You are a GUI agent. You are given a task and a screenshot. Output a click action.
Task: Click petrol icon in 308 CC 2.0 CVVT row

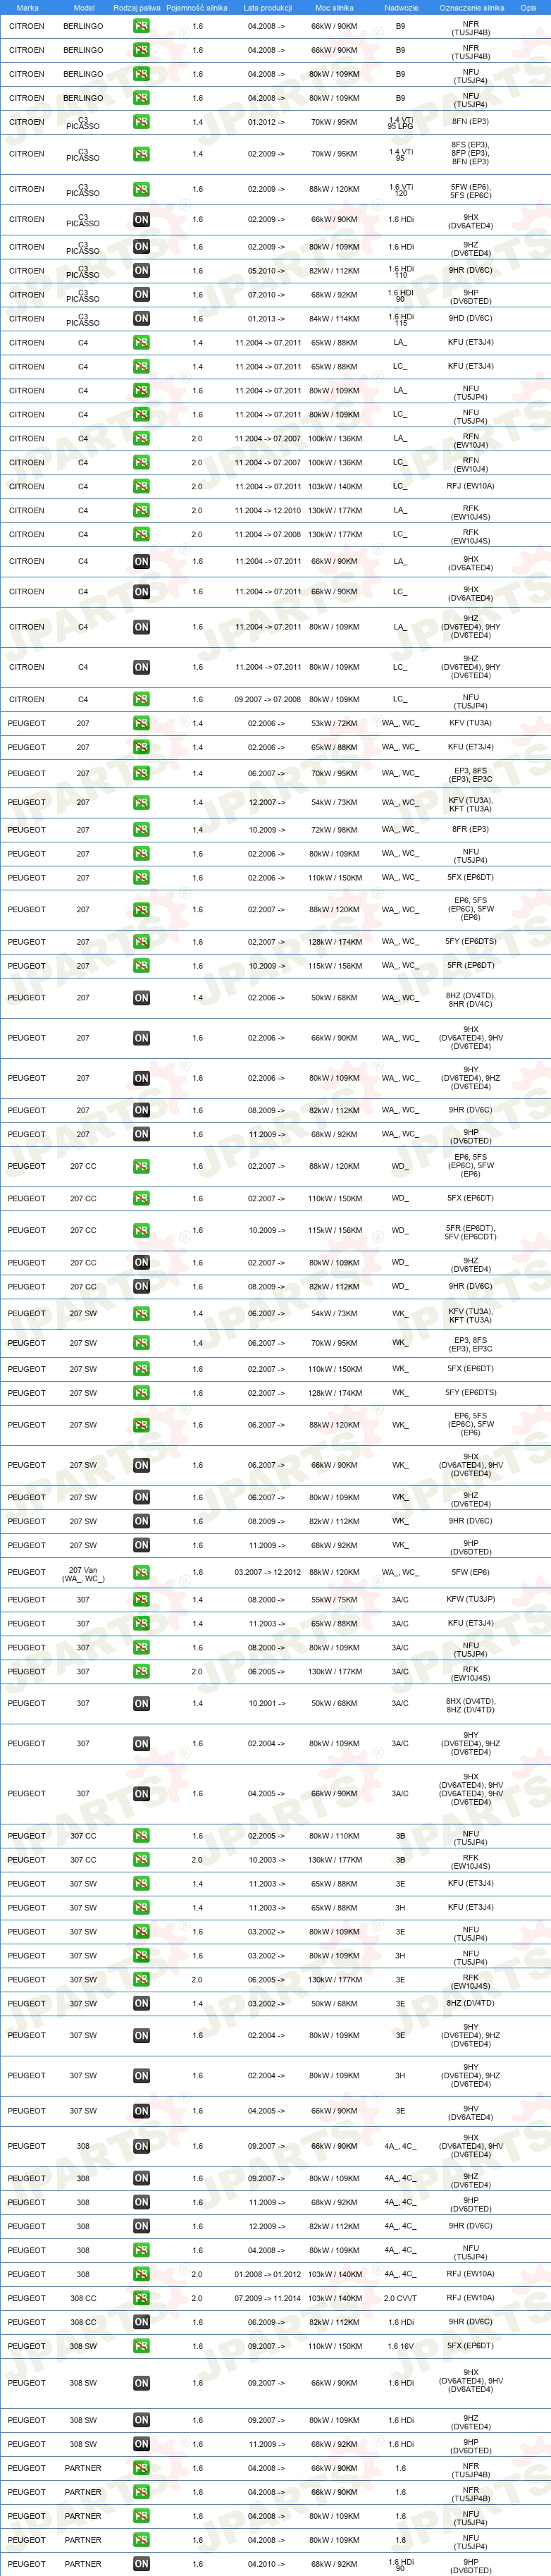tap(141, 2299)
